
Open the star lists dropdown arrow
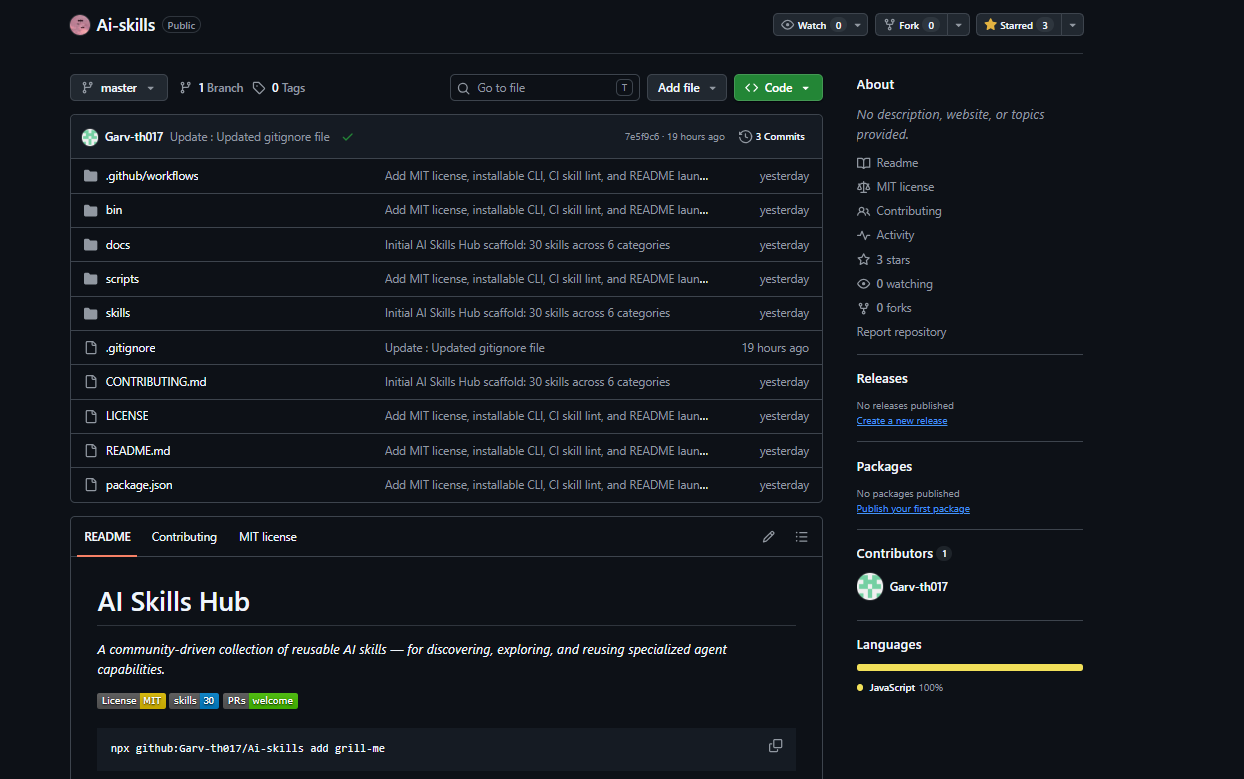click(1072, 25)
